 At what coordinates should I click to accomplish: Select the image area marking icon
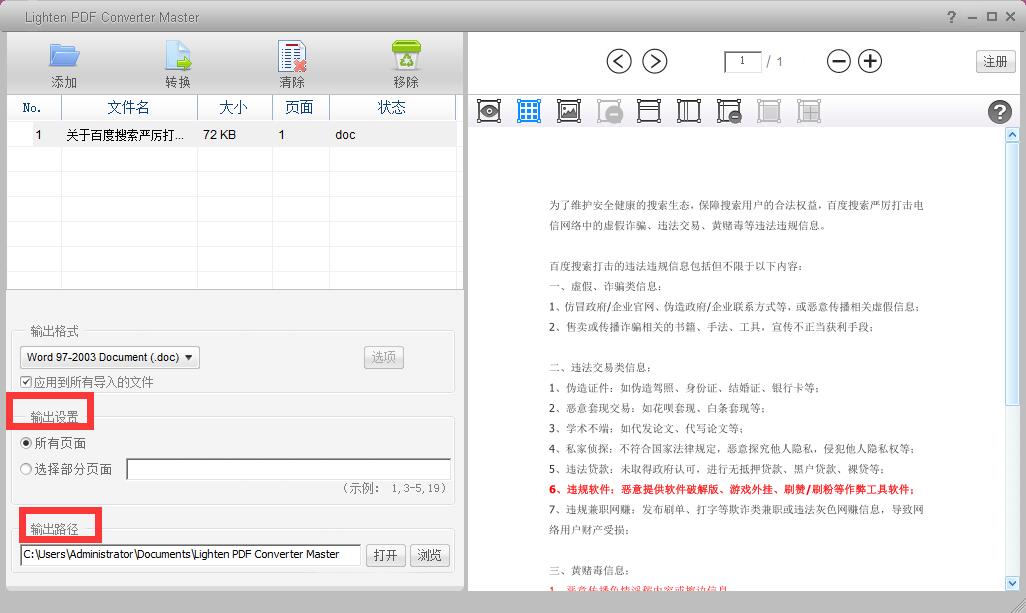(569, 111)
